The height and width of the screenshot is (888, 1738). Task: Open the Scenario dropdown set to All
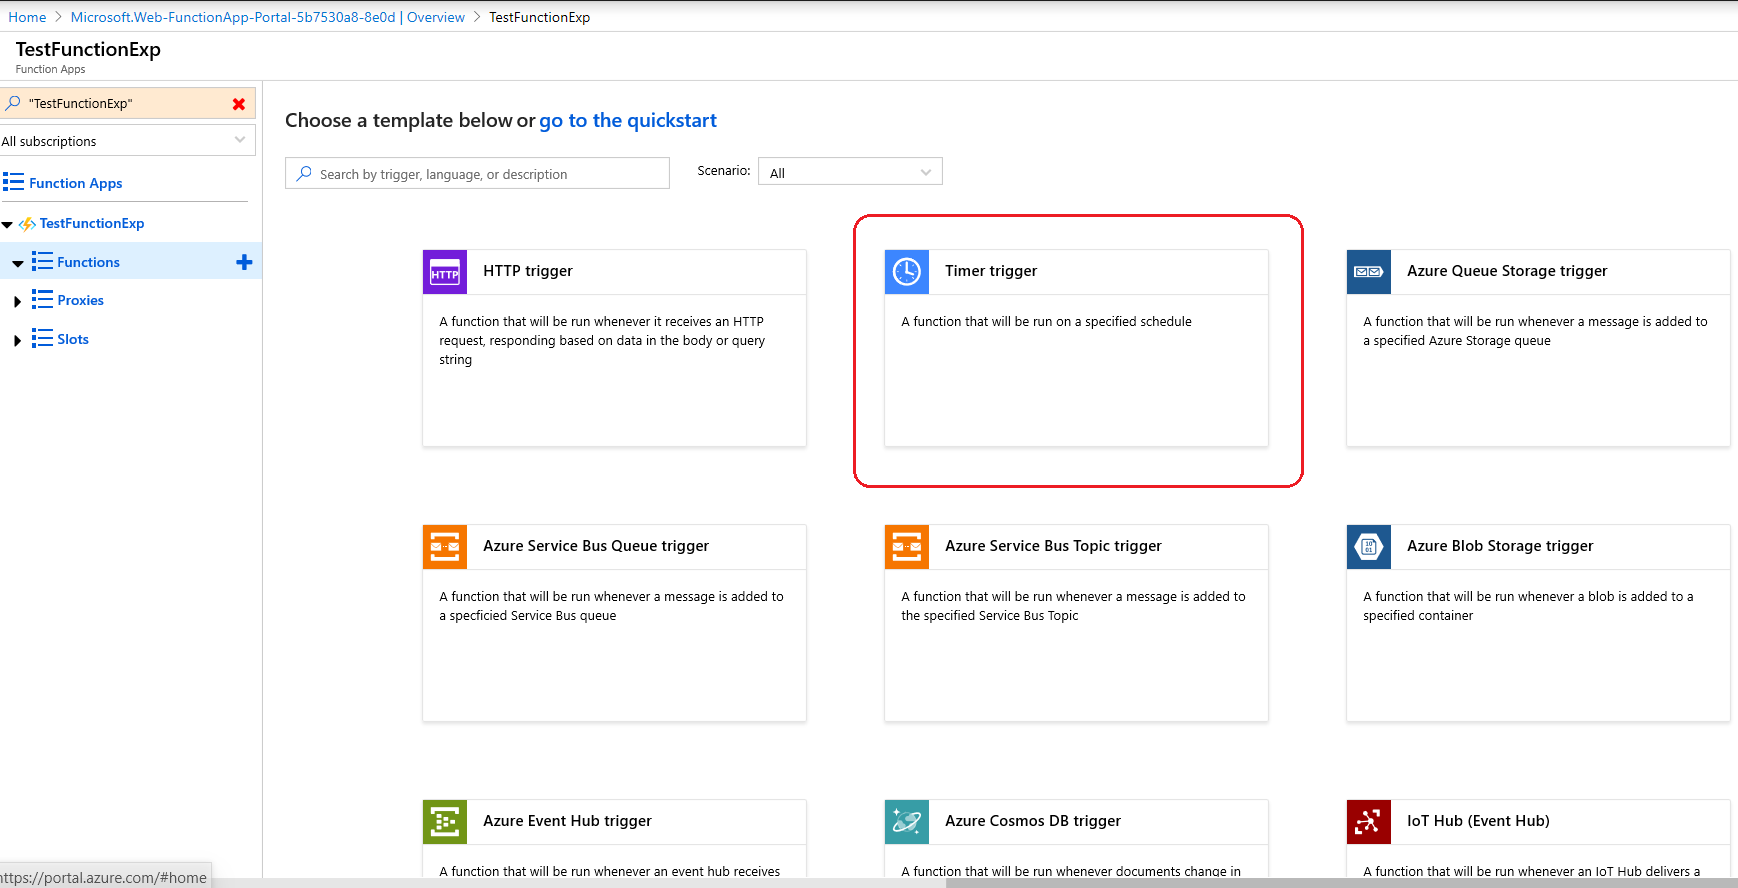pos(850,172)
